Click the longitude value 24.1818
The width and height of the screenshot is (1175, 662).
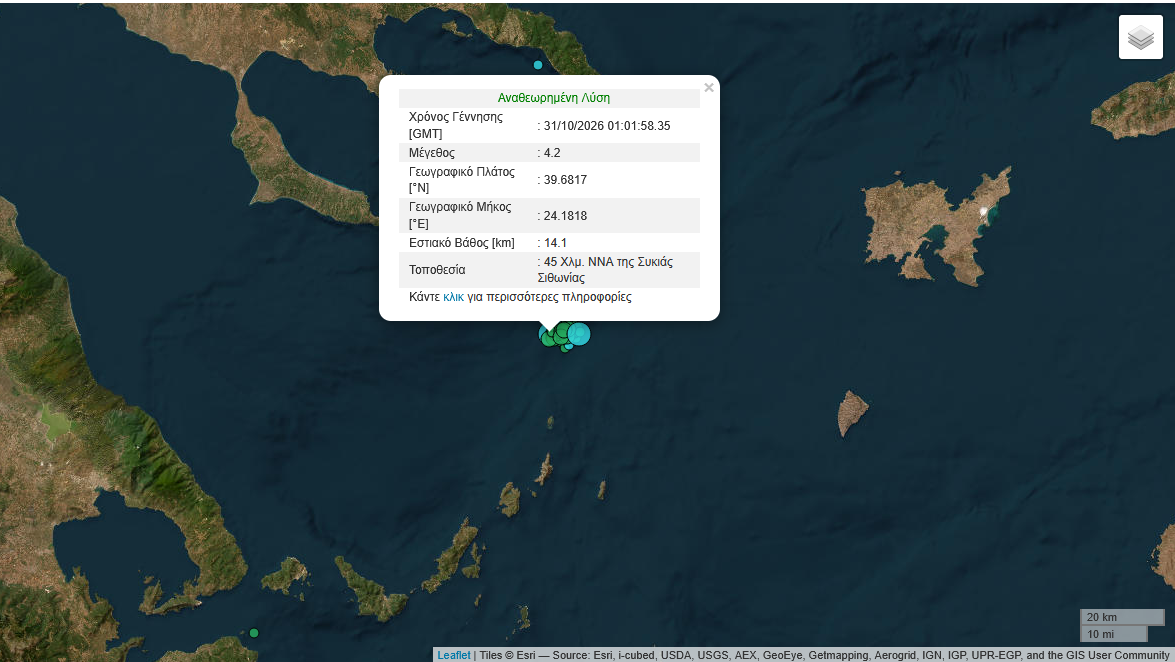point(565,216)
